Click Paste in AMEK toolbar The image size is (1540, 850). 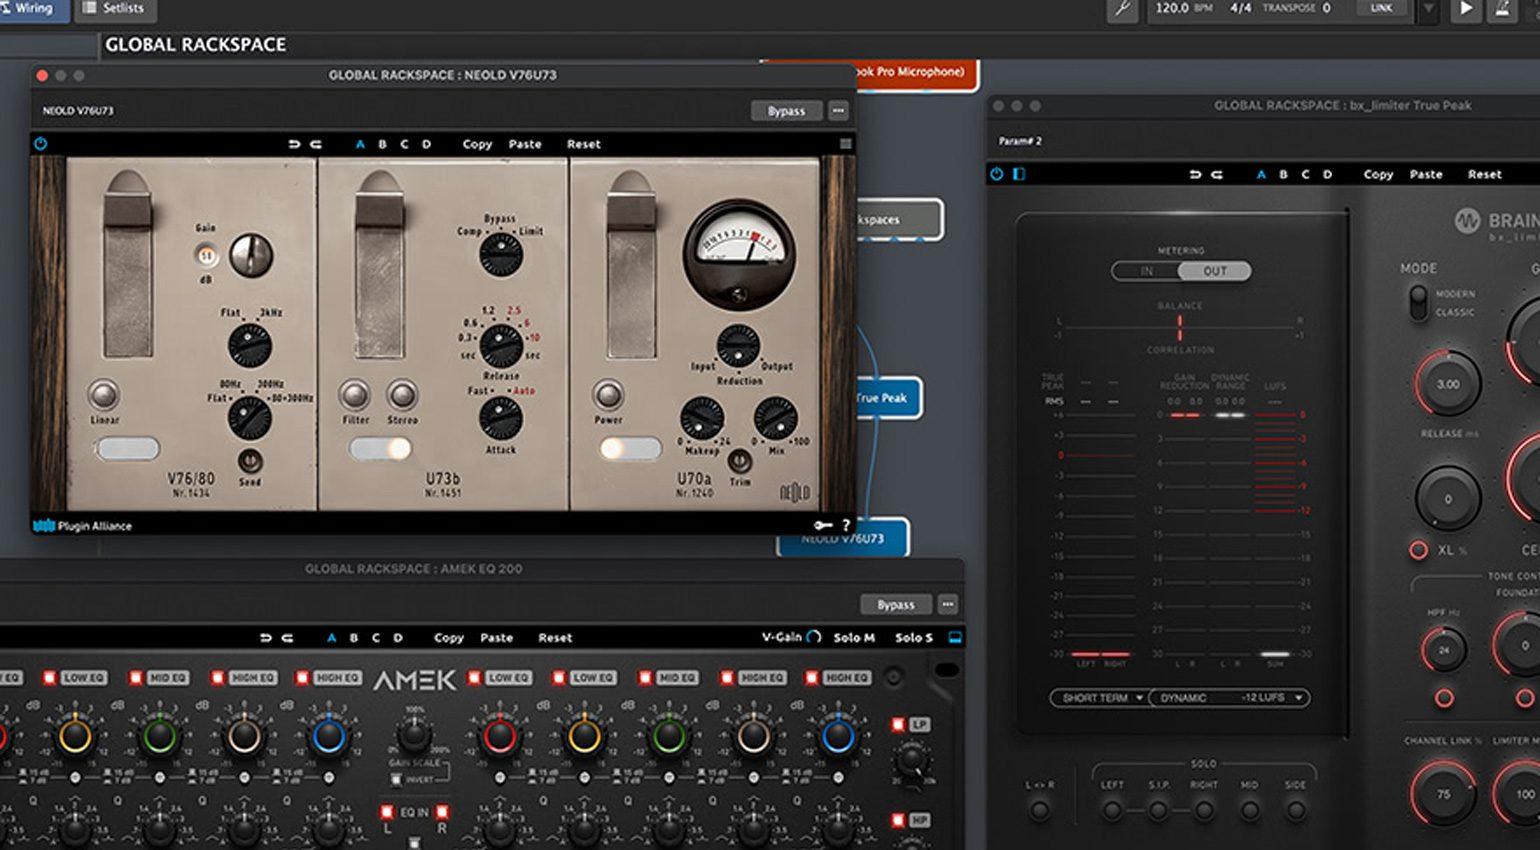click(496, 638)
